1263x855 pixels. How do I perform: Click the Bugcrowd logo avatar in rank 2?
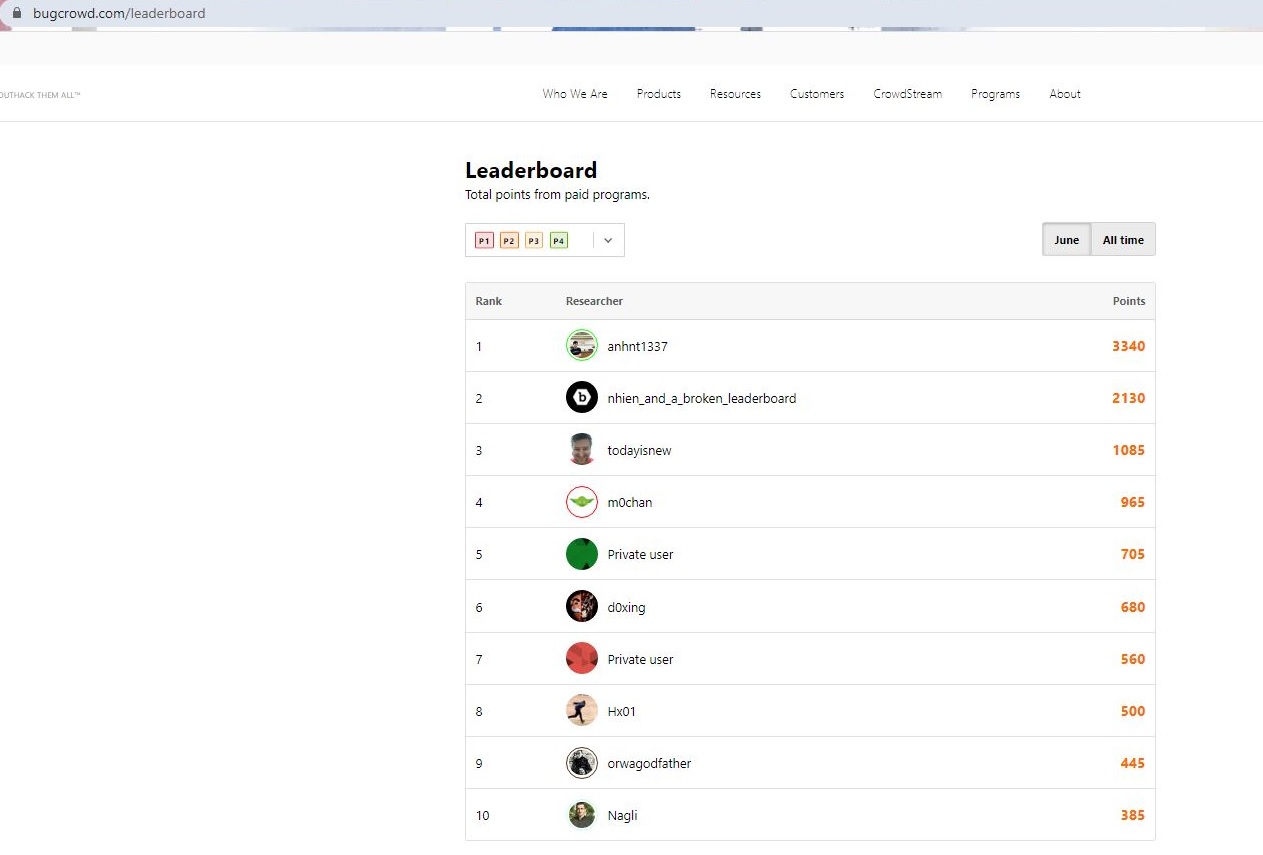[581, 398]
